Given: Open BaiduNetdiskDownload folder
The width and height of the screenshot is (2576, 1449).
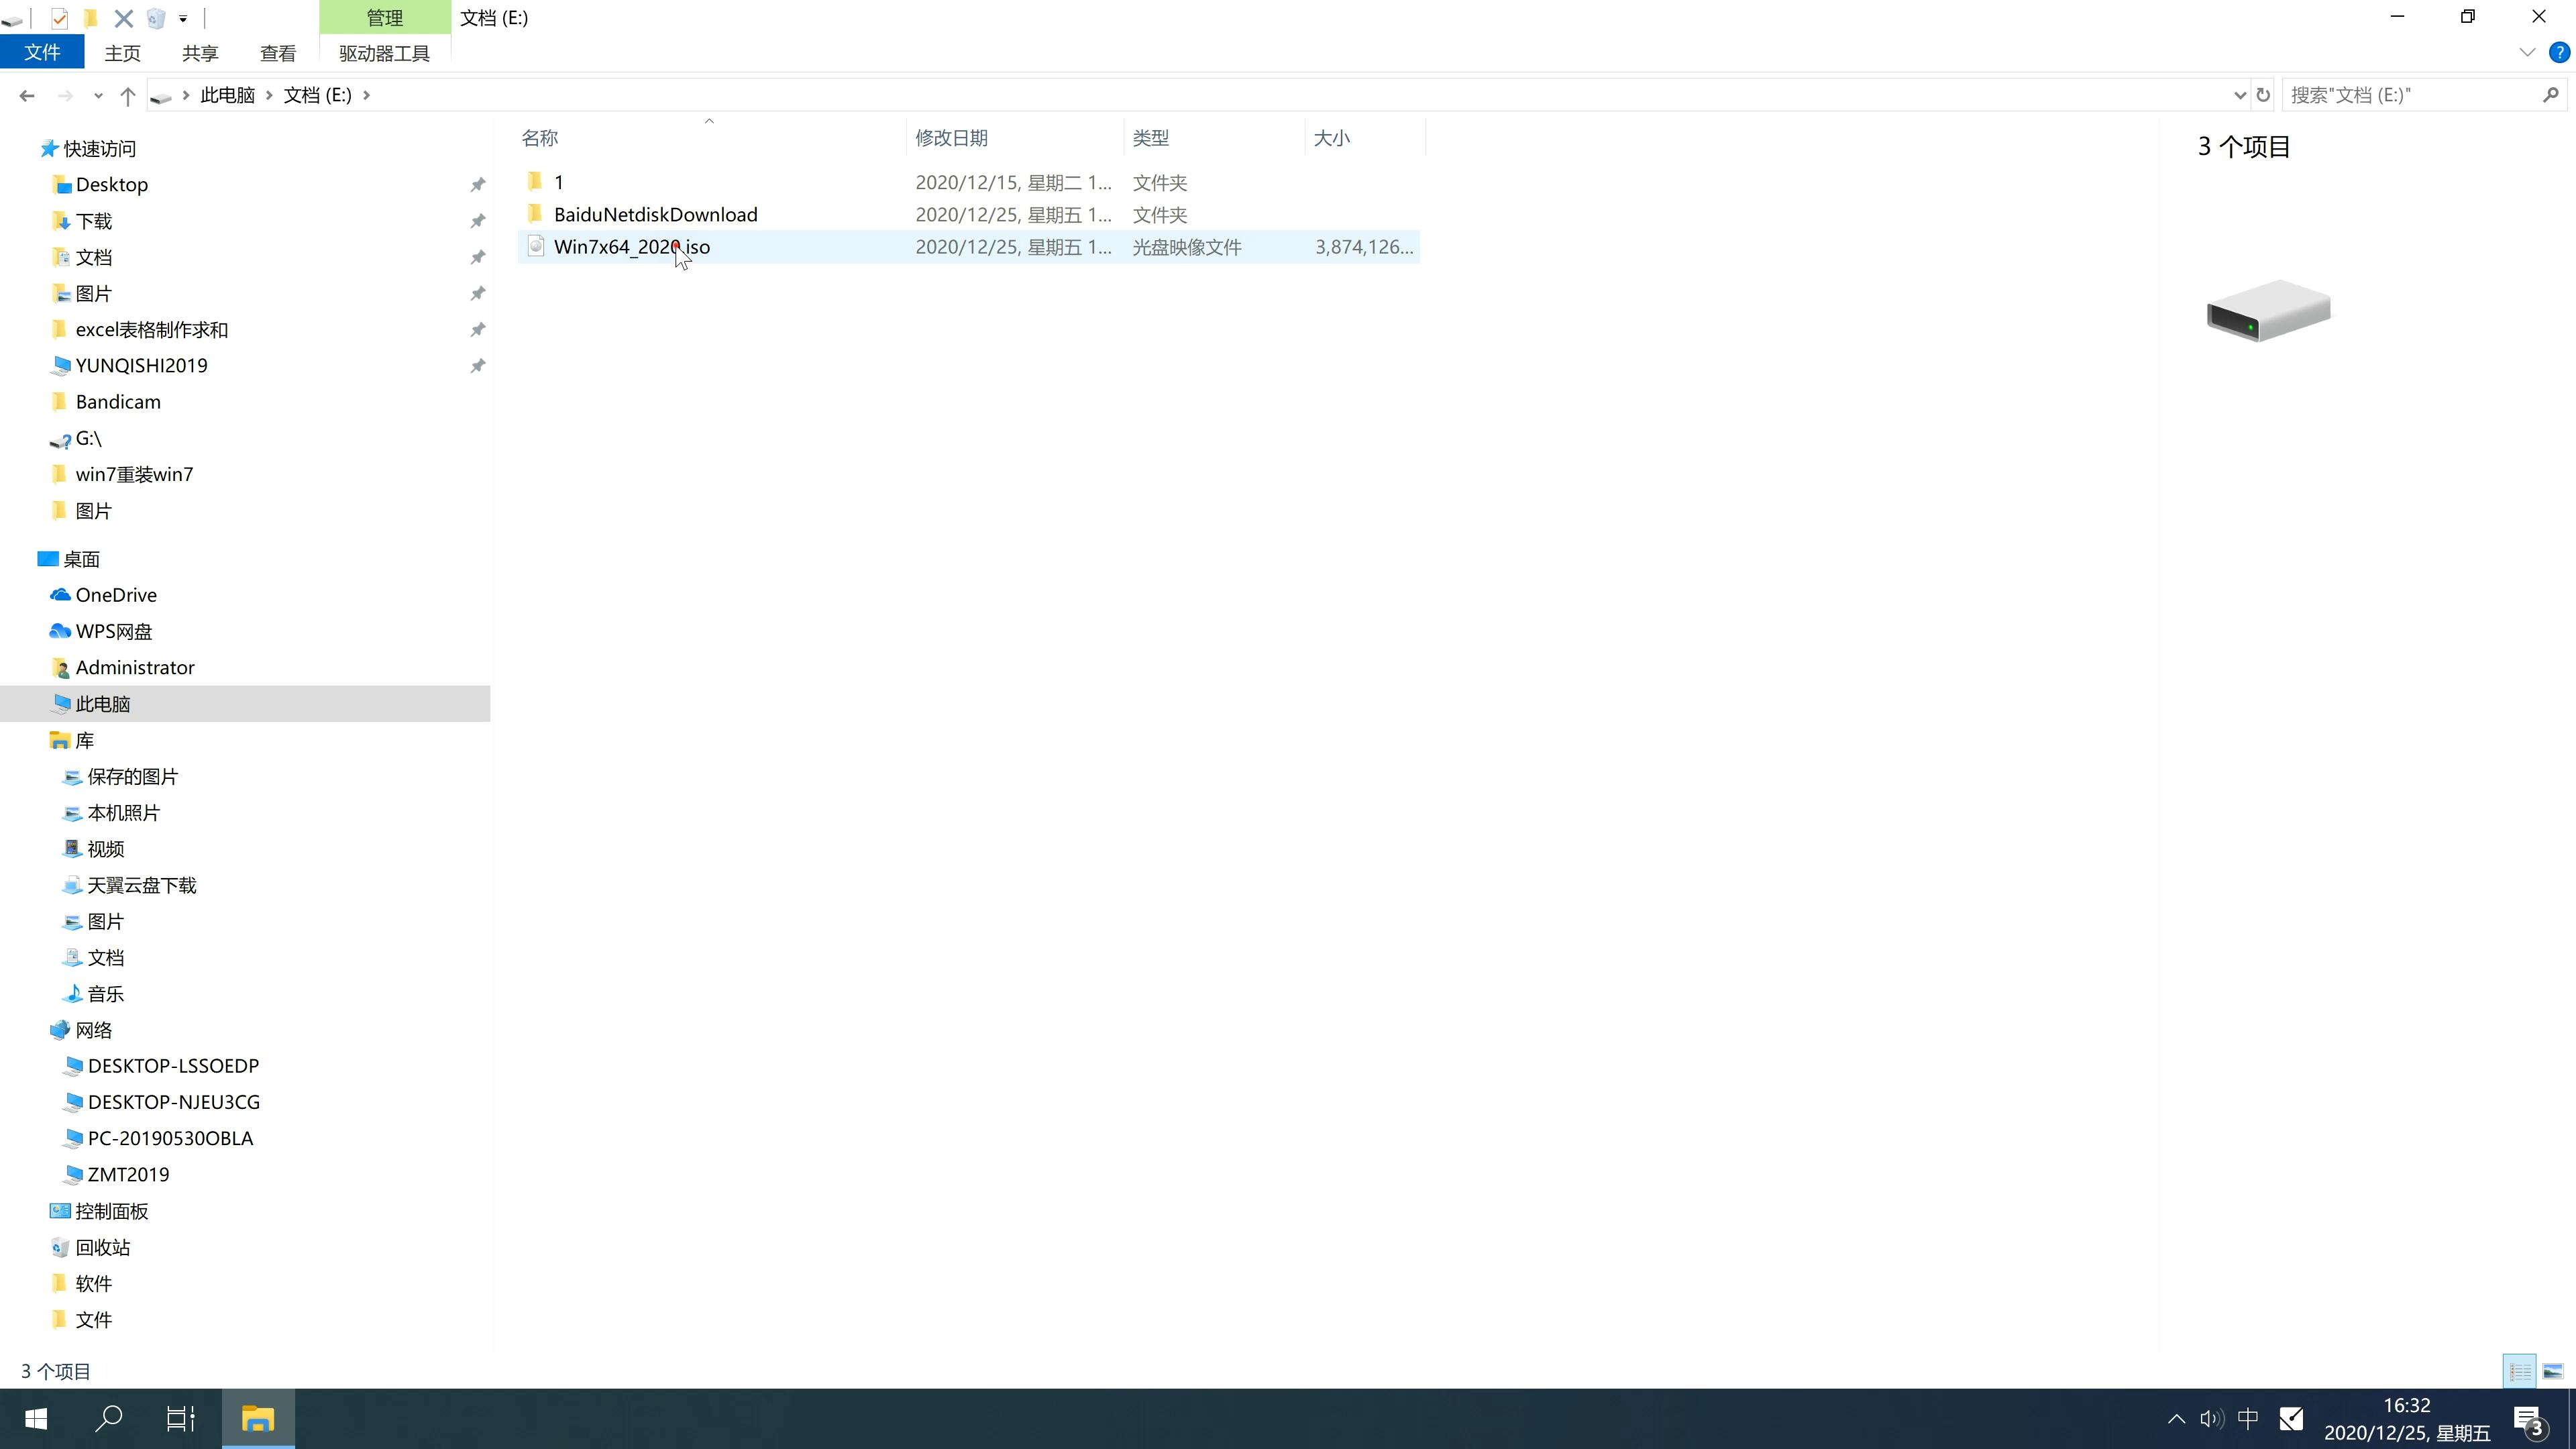Looking at the screenshot, I should point(655,214).
